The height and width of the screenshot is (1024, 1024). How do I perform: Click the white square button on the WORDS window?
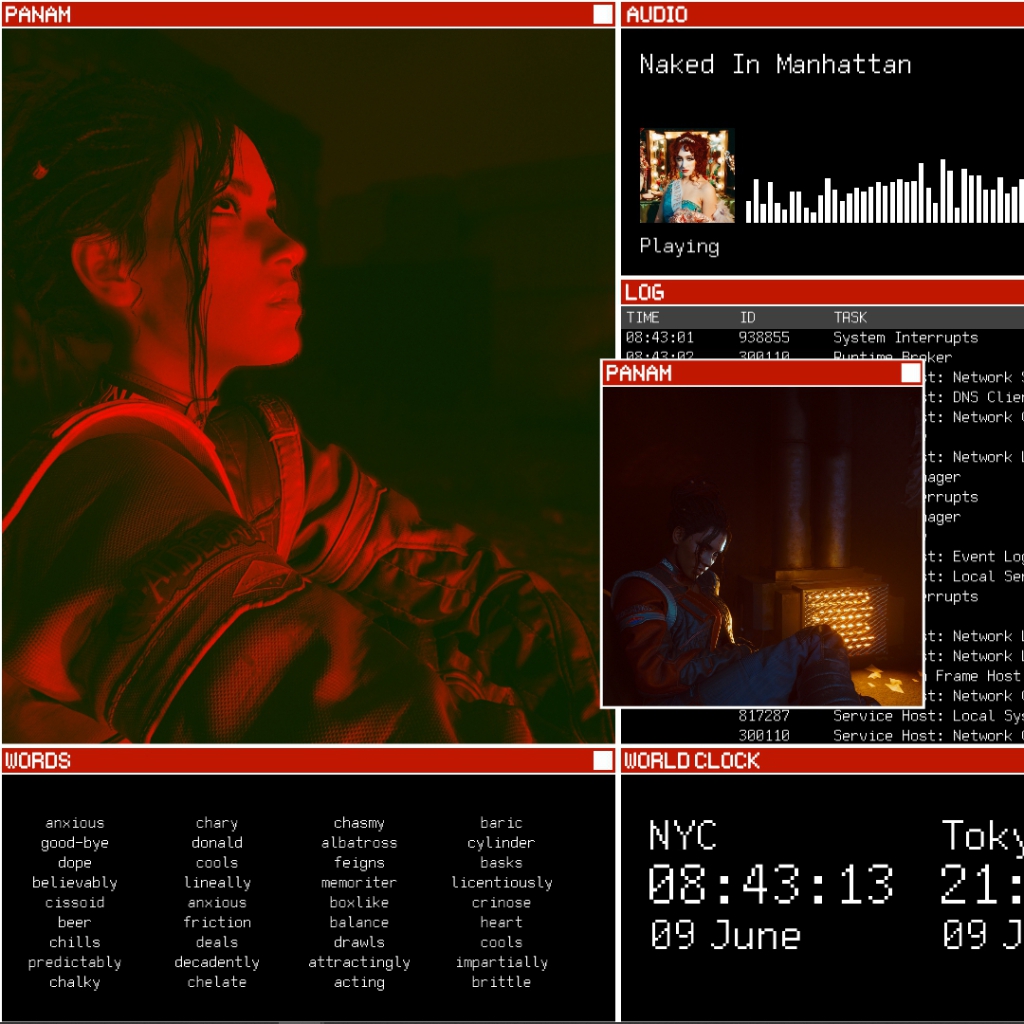click(x=603, y=760)
